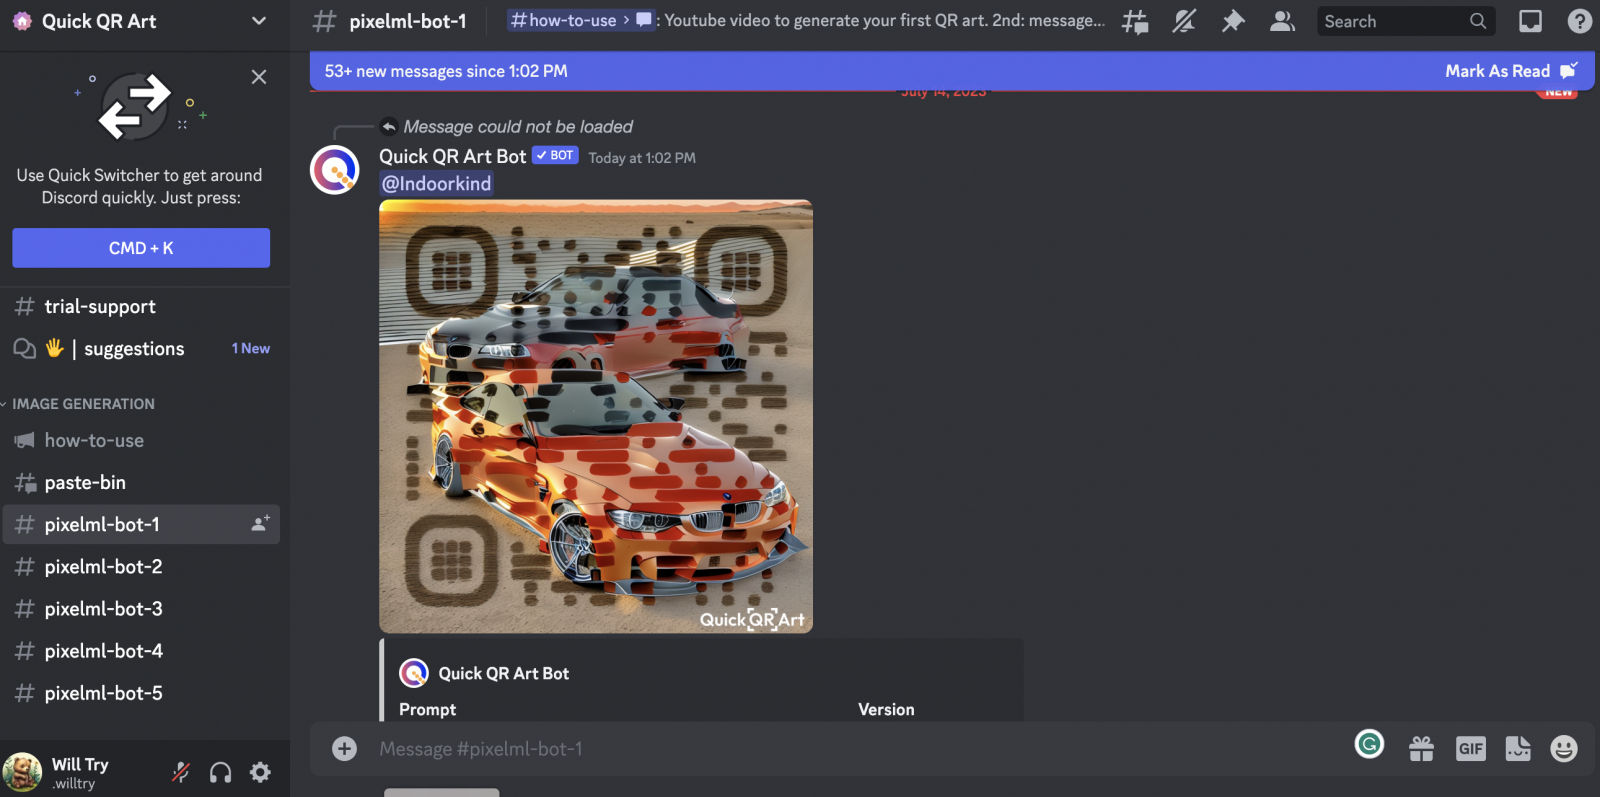Screen dimensions: 1600x797
Task: Toggle the headphones deafen button
Action: (221, 772)
